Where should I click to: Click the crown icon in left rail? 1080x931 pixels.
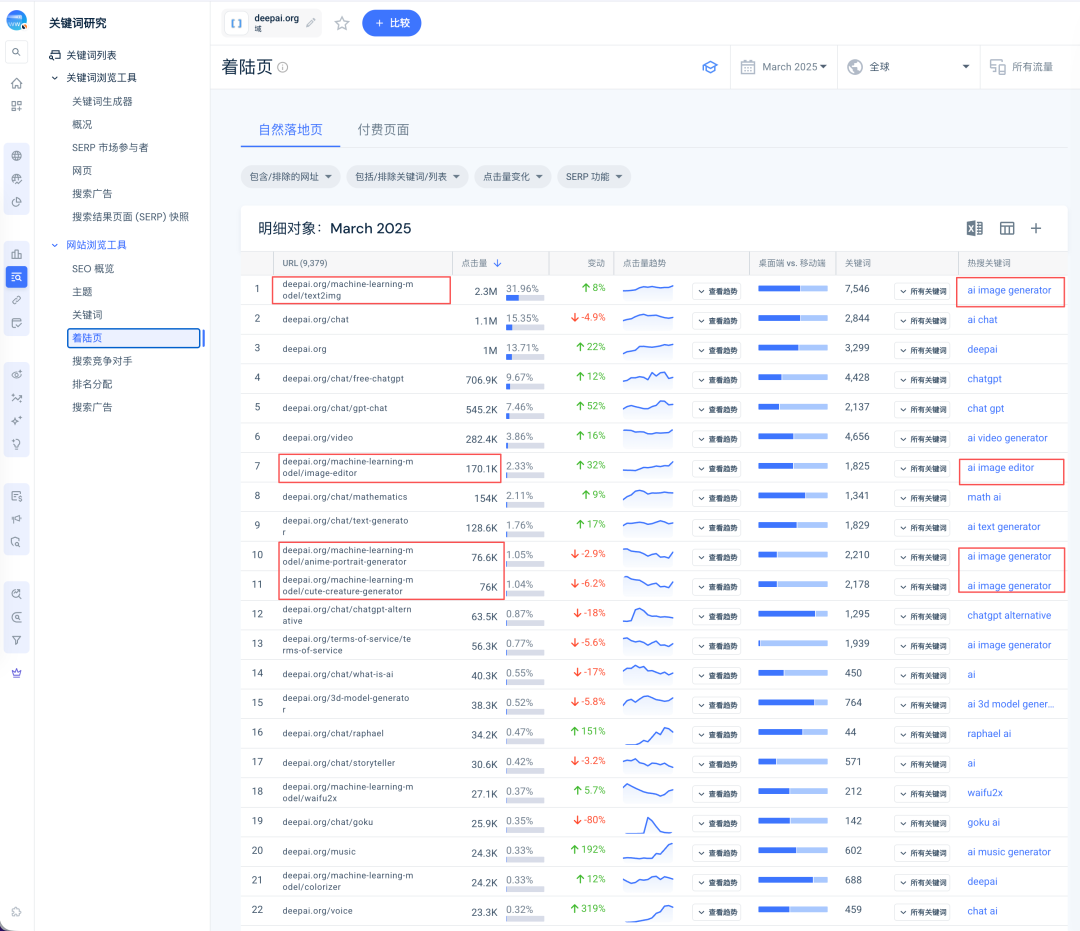(17, 673)
